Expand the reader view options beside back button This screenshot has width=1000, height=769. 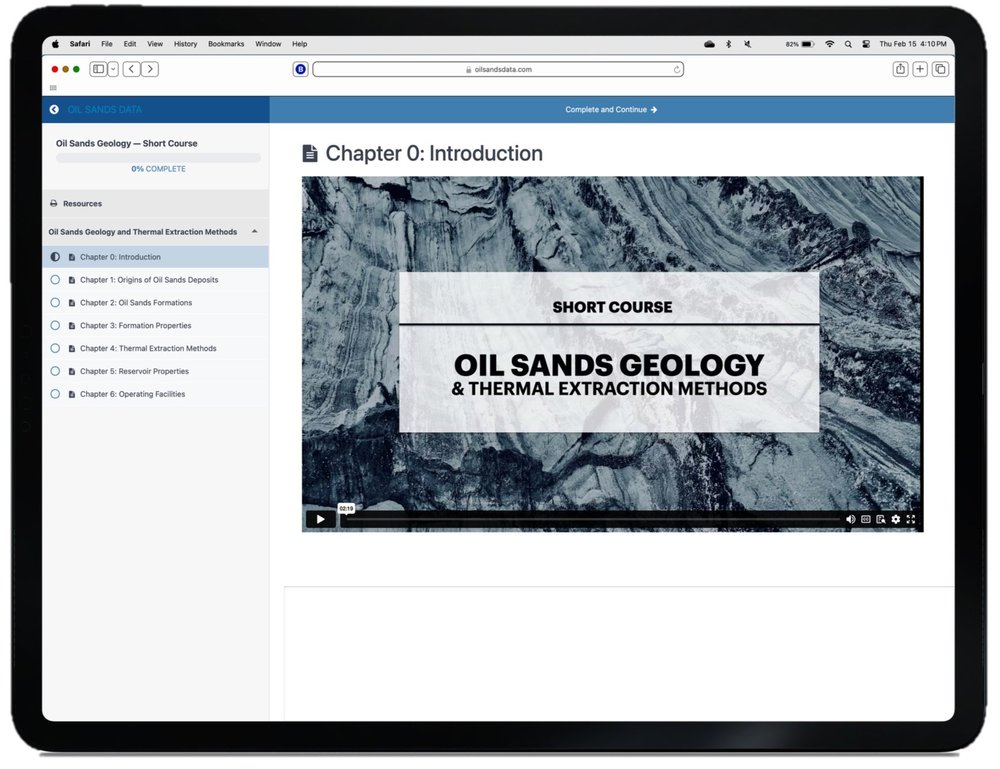(x=114, y=69)
